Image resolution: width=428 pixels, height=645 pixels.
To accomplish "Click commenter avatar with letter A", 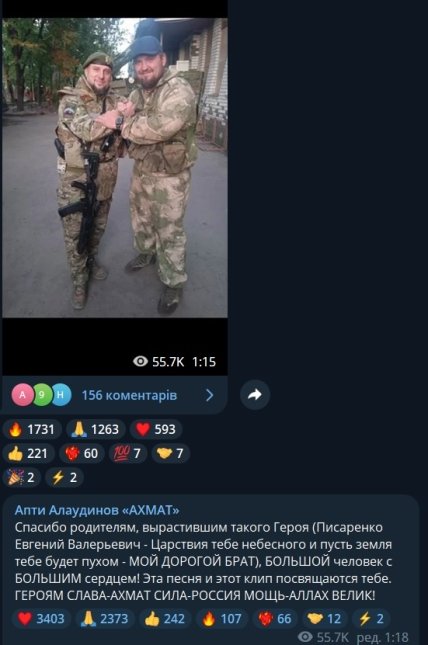I will 22,395.
